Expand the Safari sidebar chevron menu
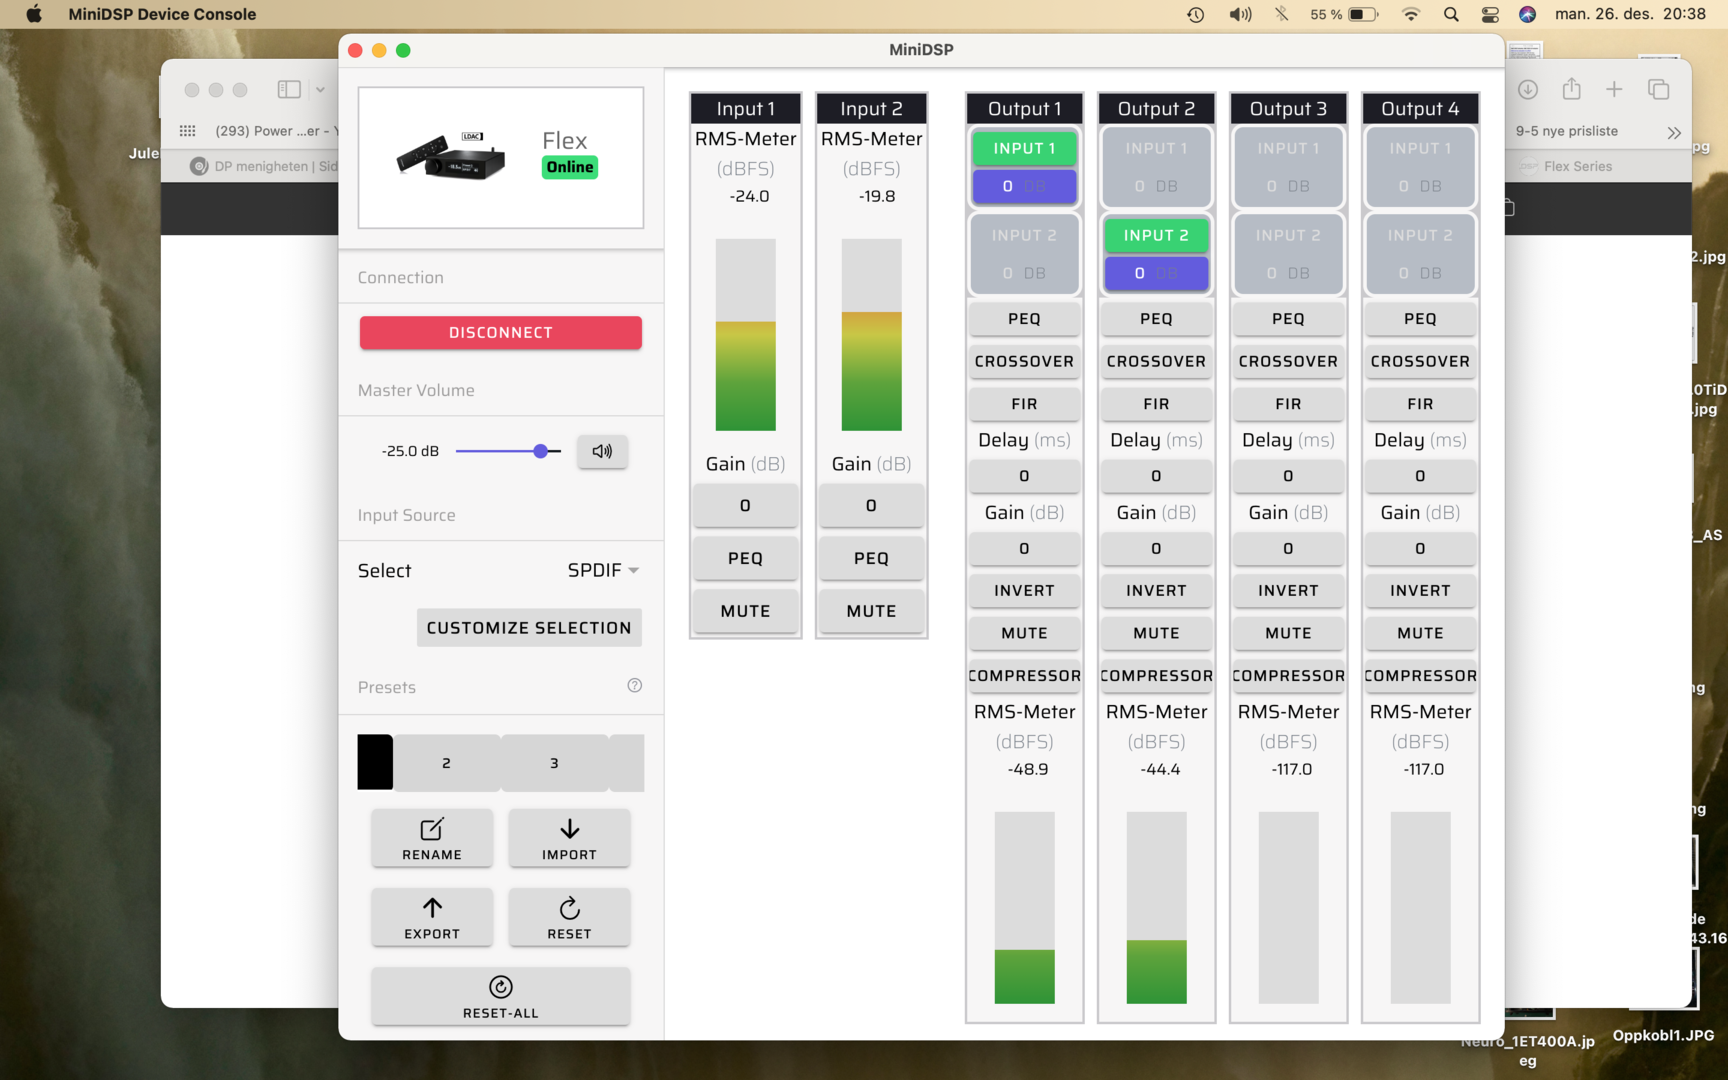1728x1080 pixels. [320, 90]
